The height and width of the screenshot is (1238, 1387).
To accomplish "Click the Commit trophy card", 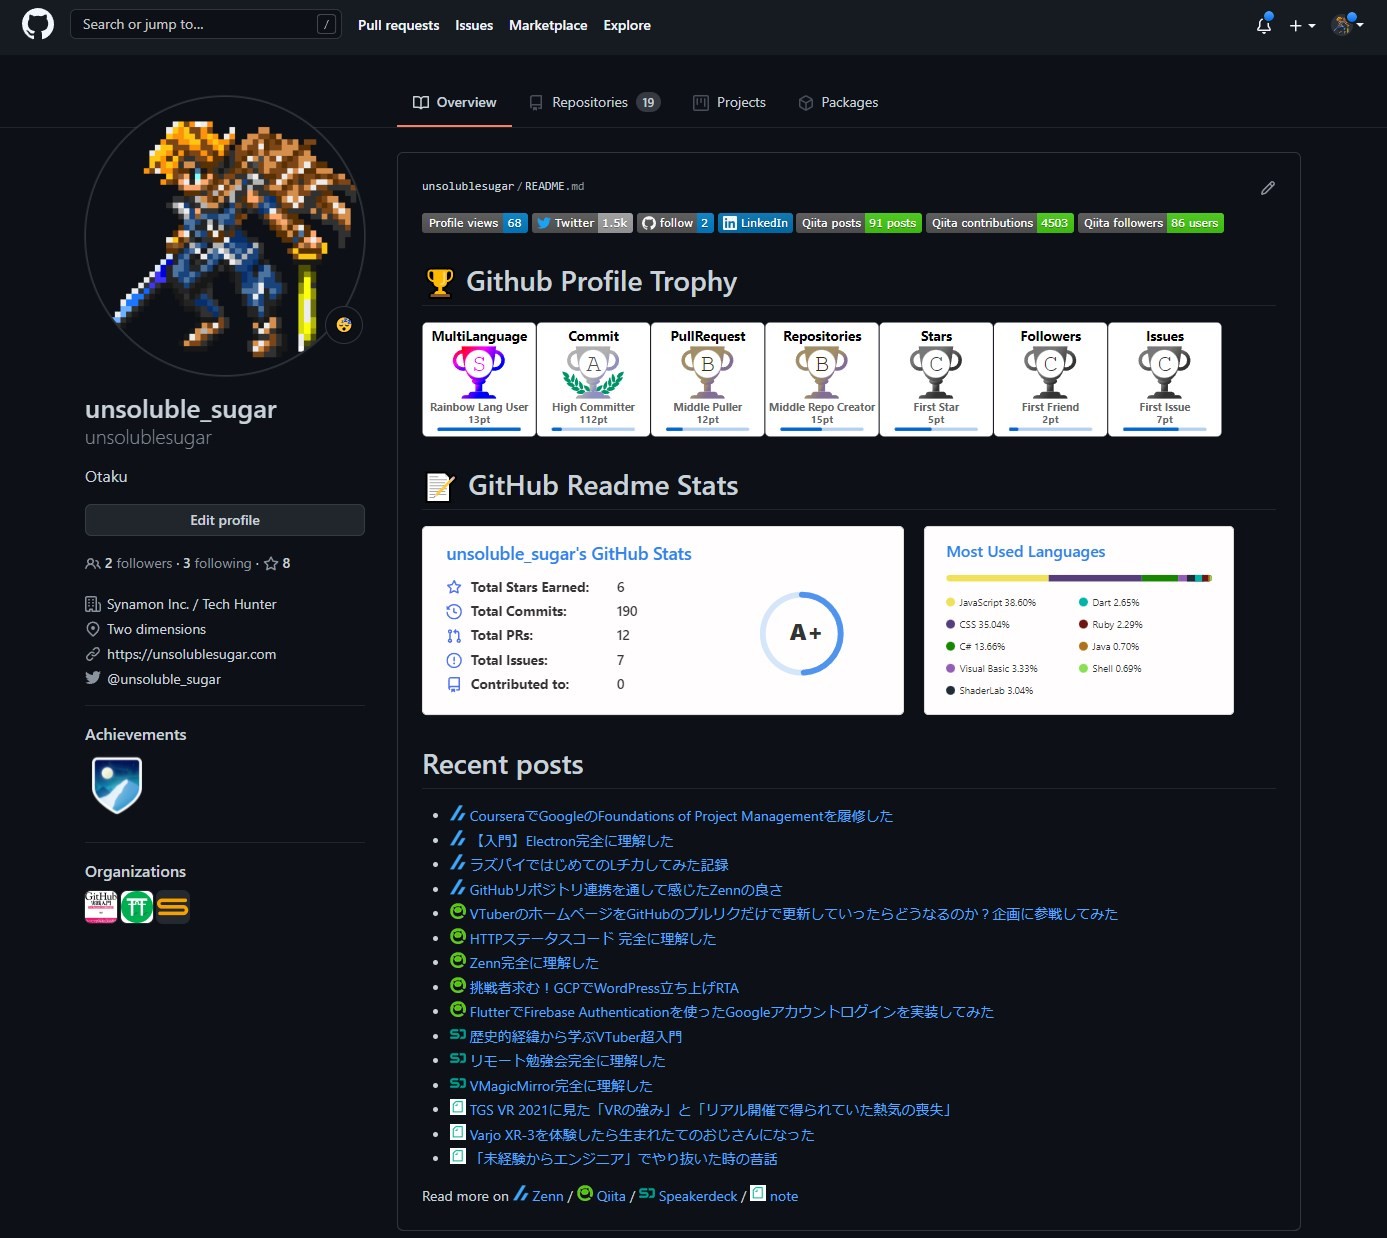I will (593, 379).
